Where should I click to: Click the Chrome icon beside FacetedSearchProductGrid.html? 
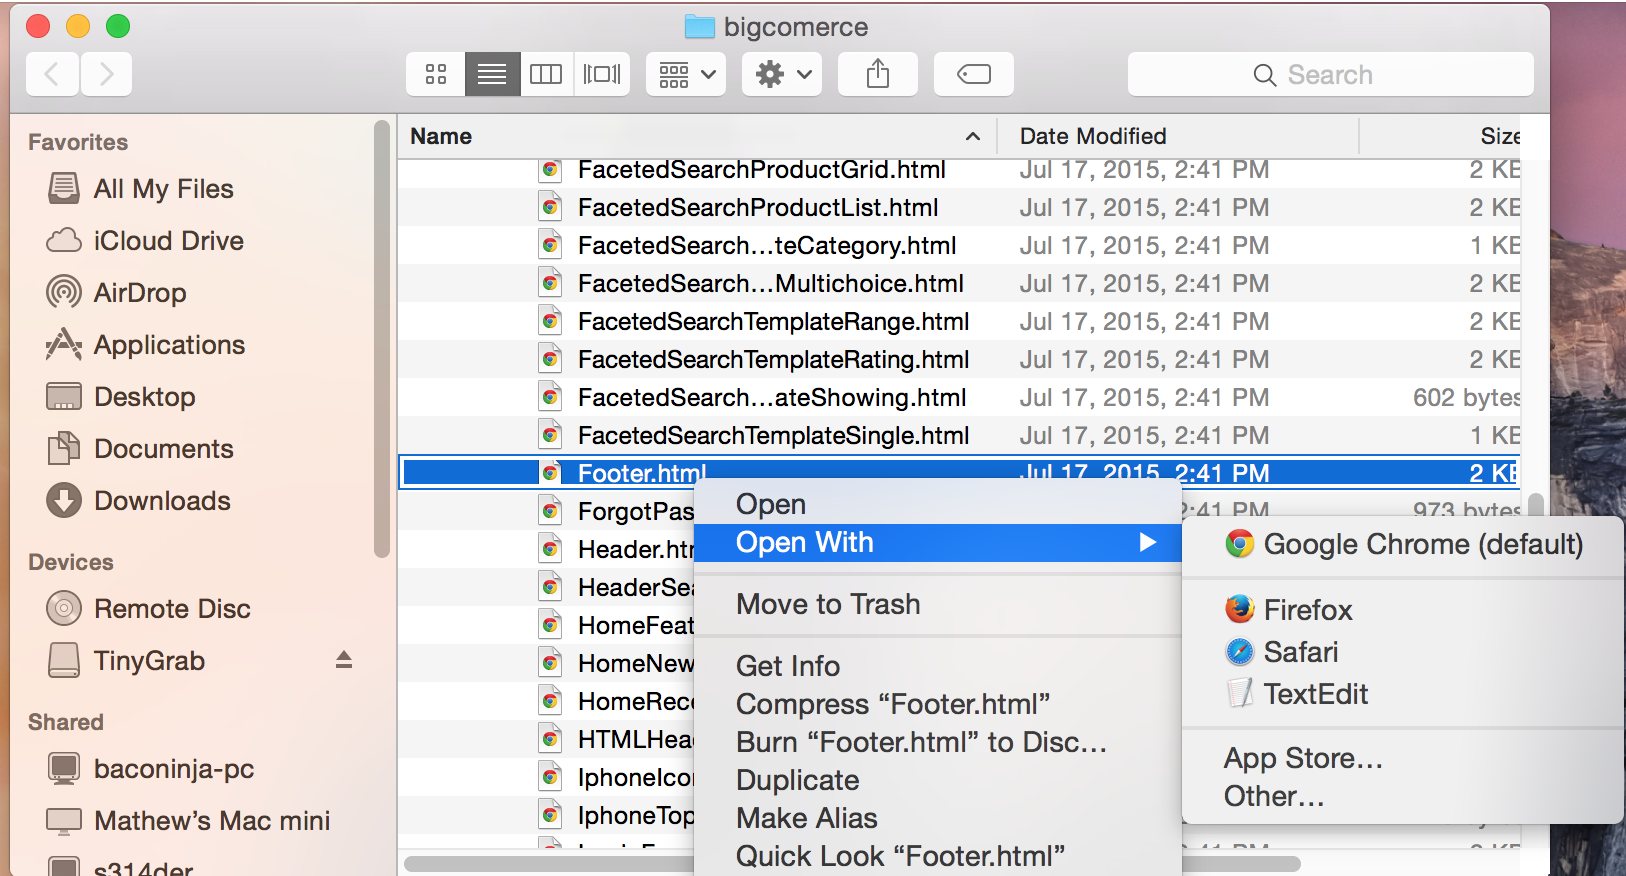coord(550,170)
